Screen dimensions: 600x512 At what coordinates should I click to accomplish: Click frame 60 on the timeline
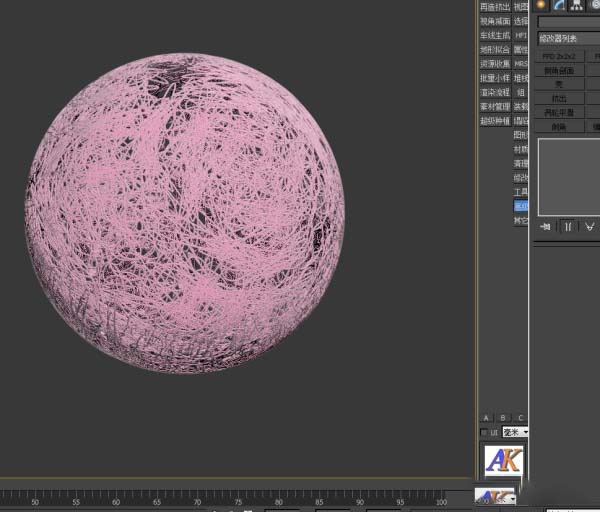click(x=116, y=502)
